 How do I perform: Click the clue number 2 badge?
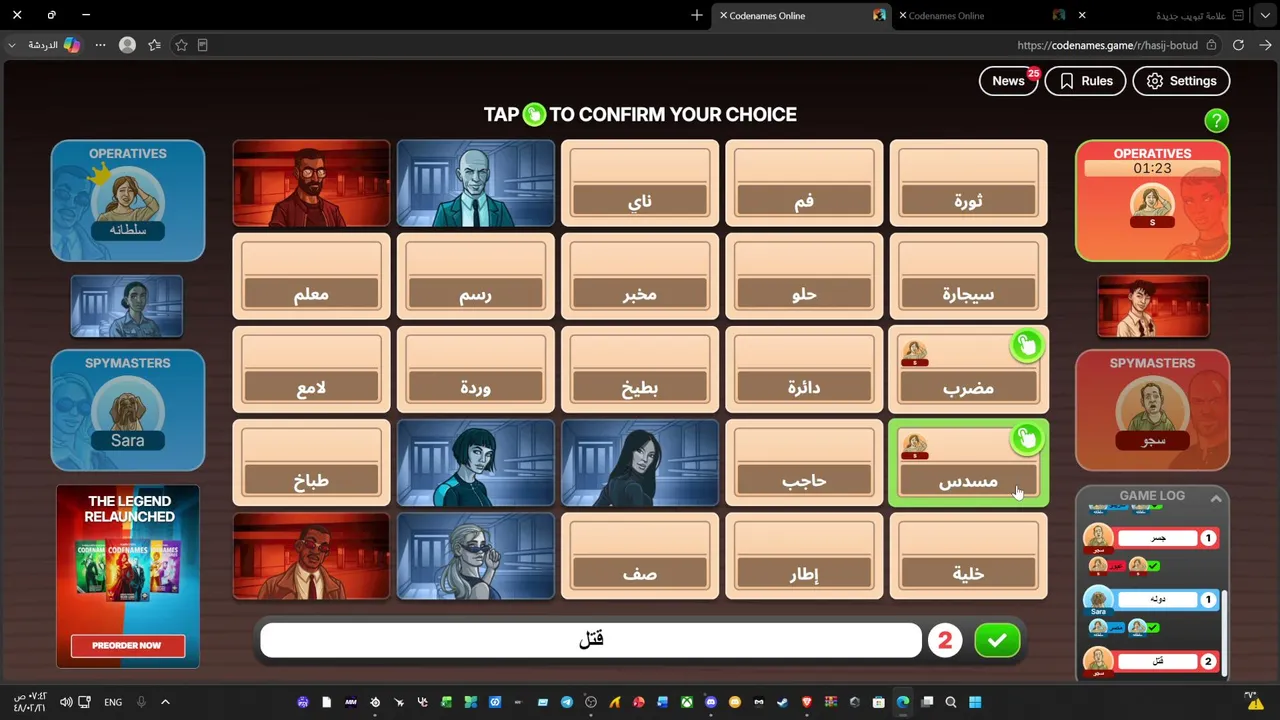pyautogui.click(x=945, y=641)
